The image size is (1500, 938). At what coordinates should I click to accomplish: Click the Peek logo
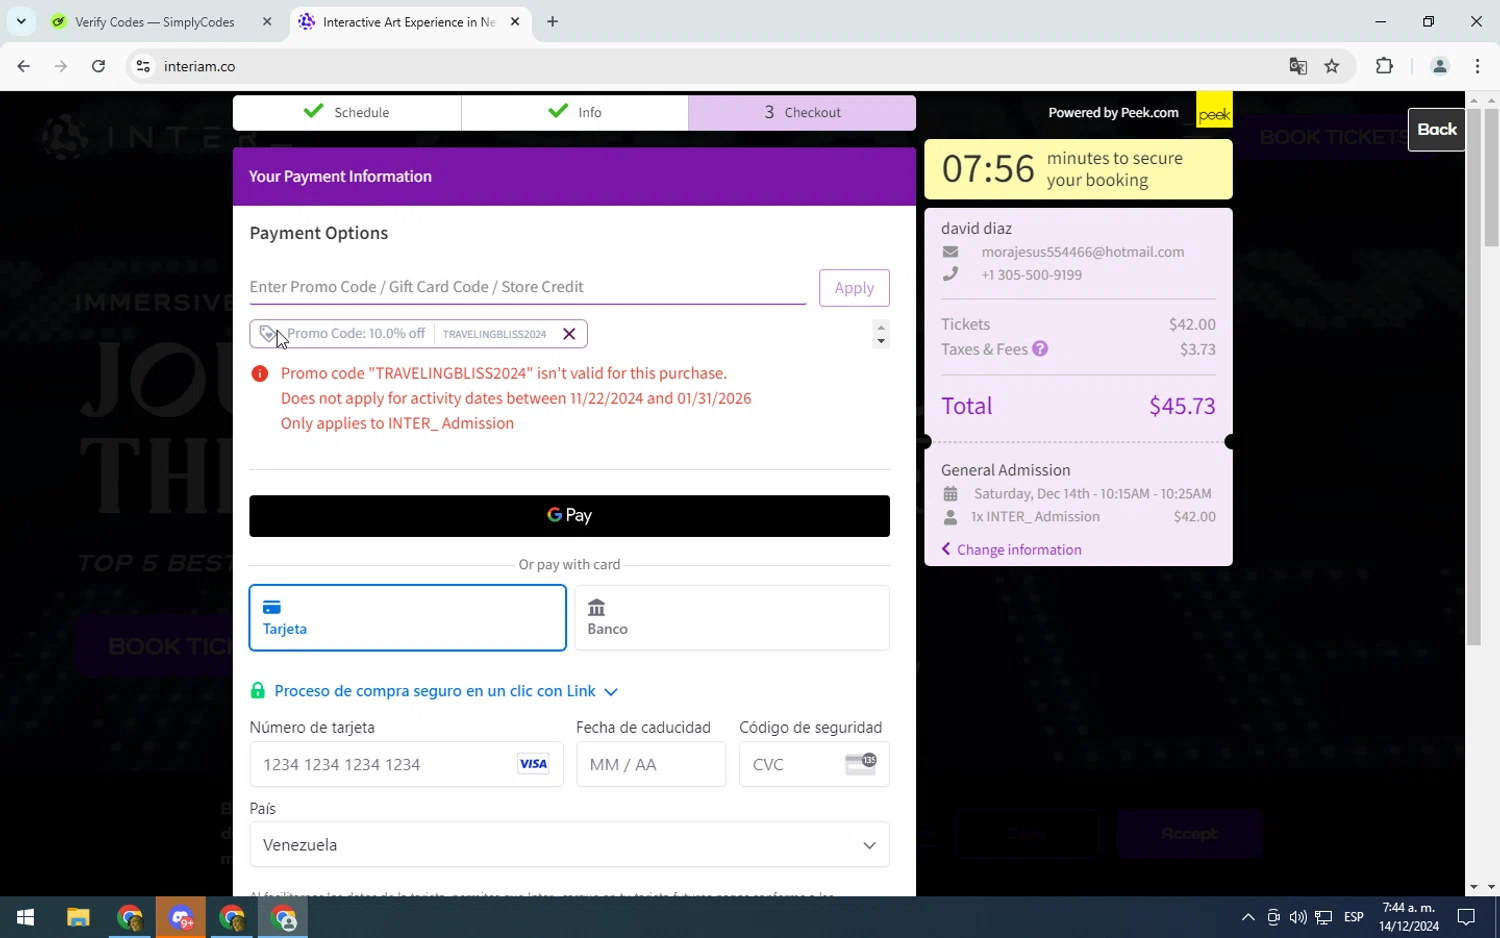click(x=1214, y=110)
